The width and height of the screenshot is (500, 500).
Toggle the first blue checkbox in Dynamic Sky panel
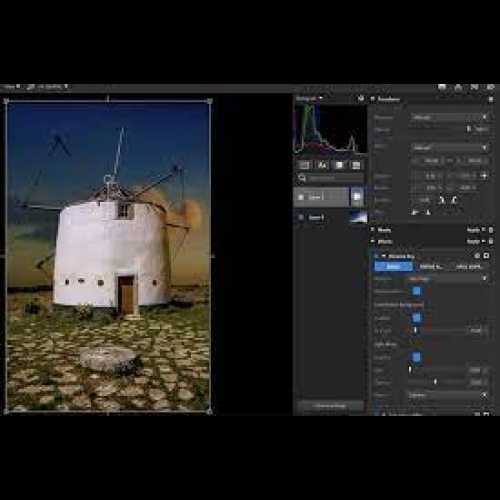pyautogui.click(x=416, y=291)
